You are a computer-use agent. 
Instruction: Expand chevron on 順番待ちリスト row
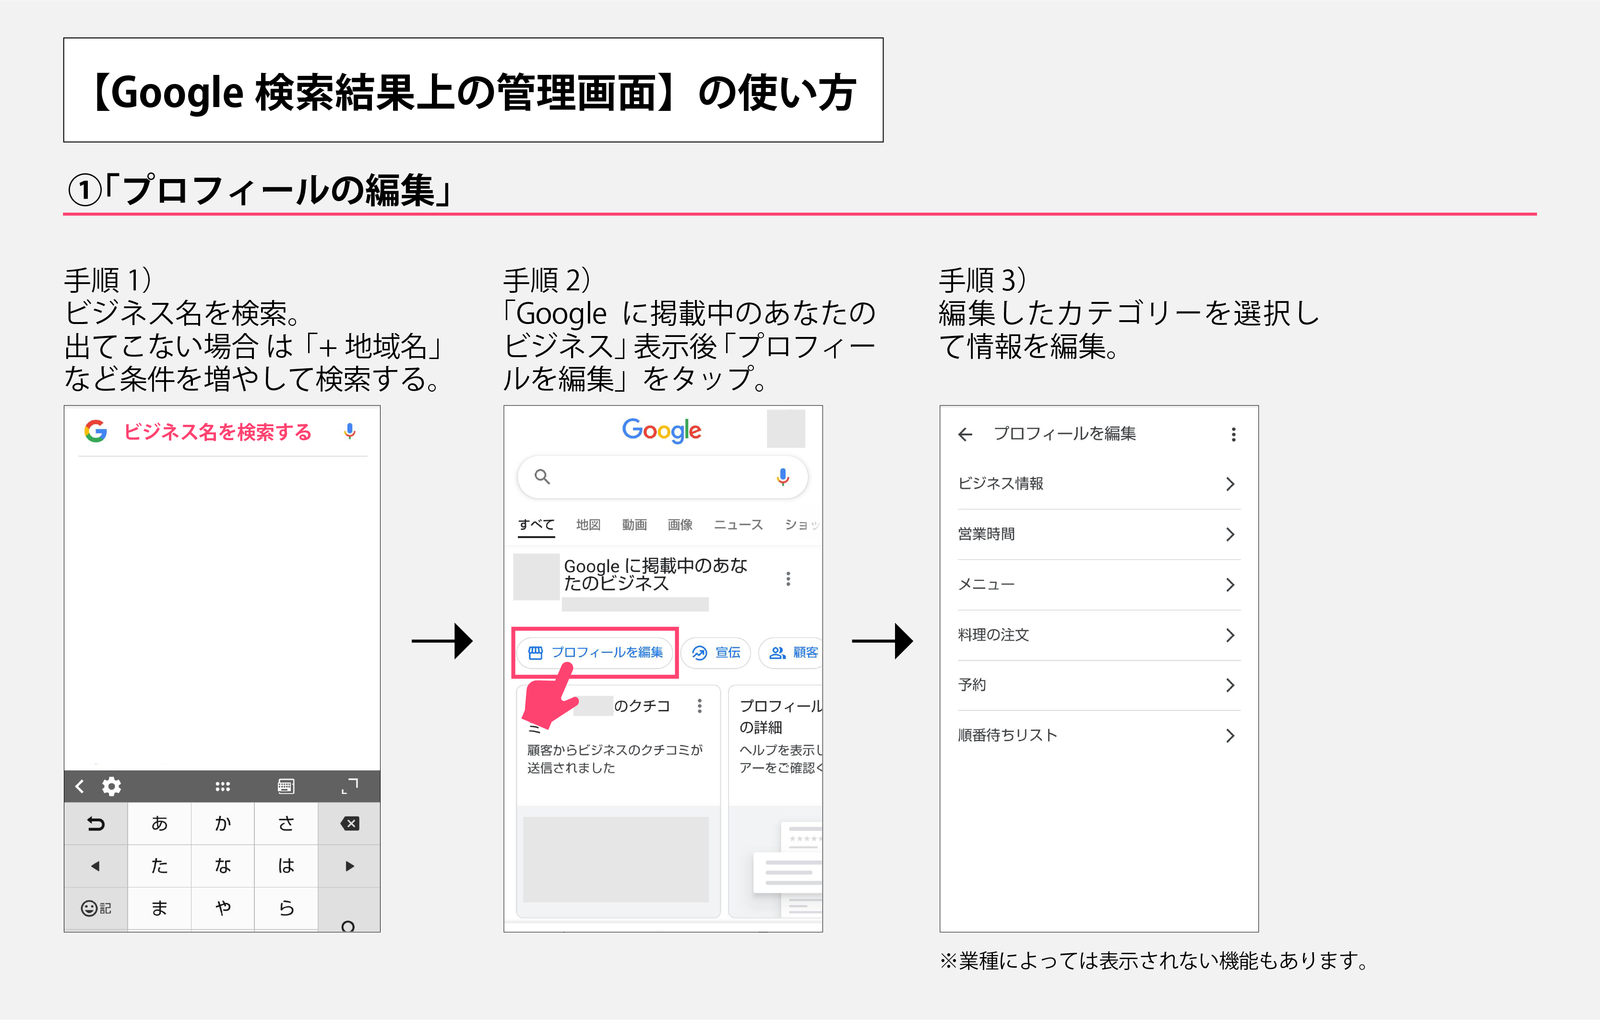point(1230,735)
